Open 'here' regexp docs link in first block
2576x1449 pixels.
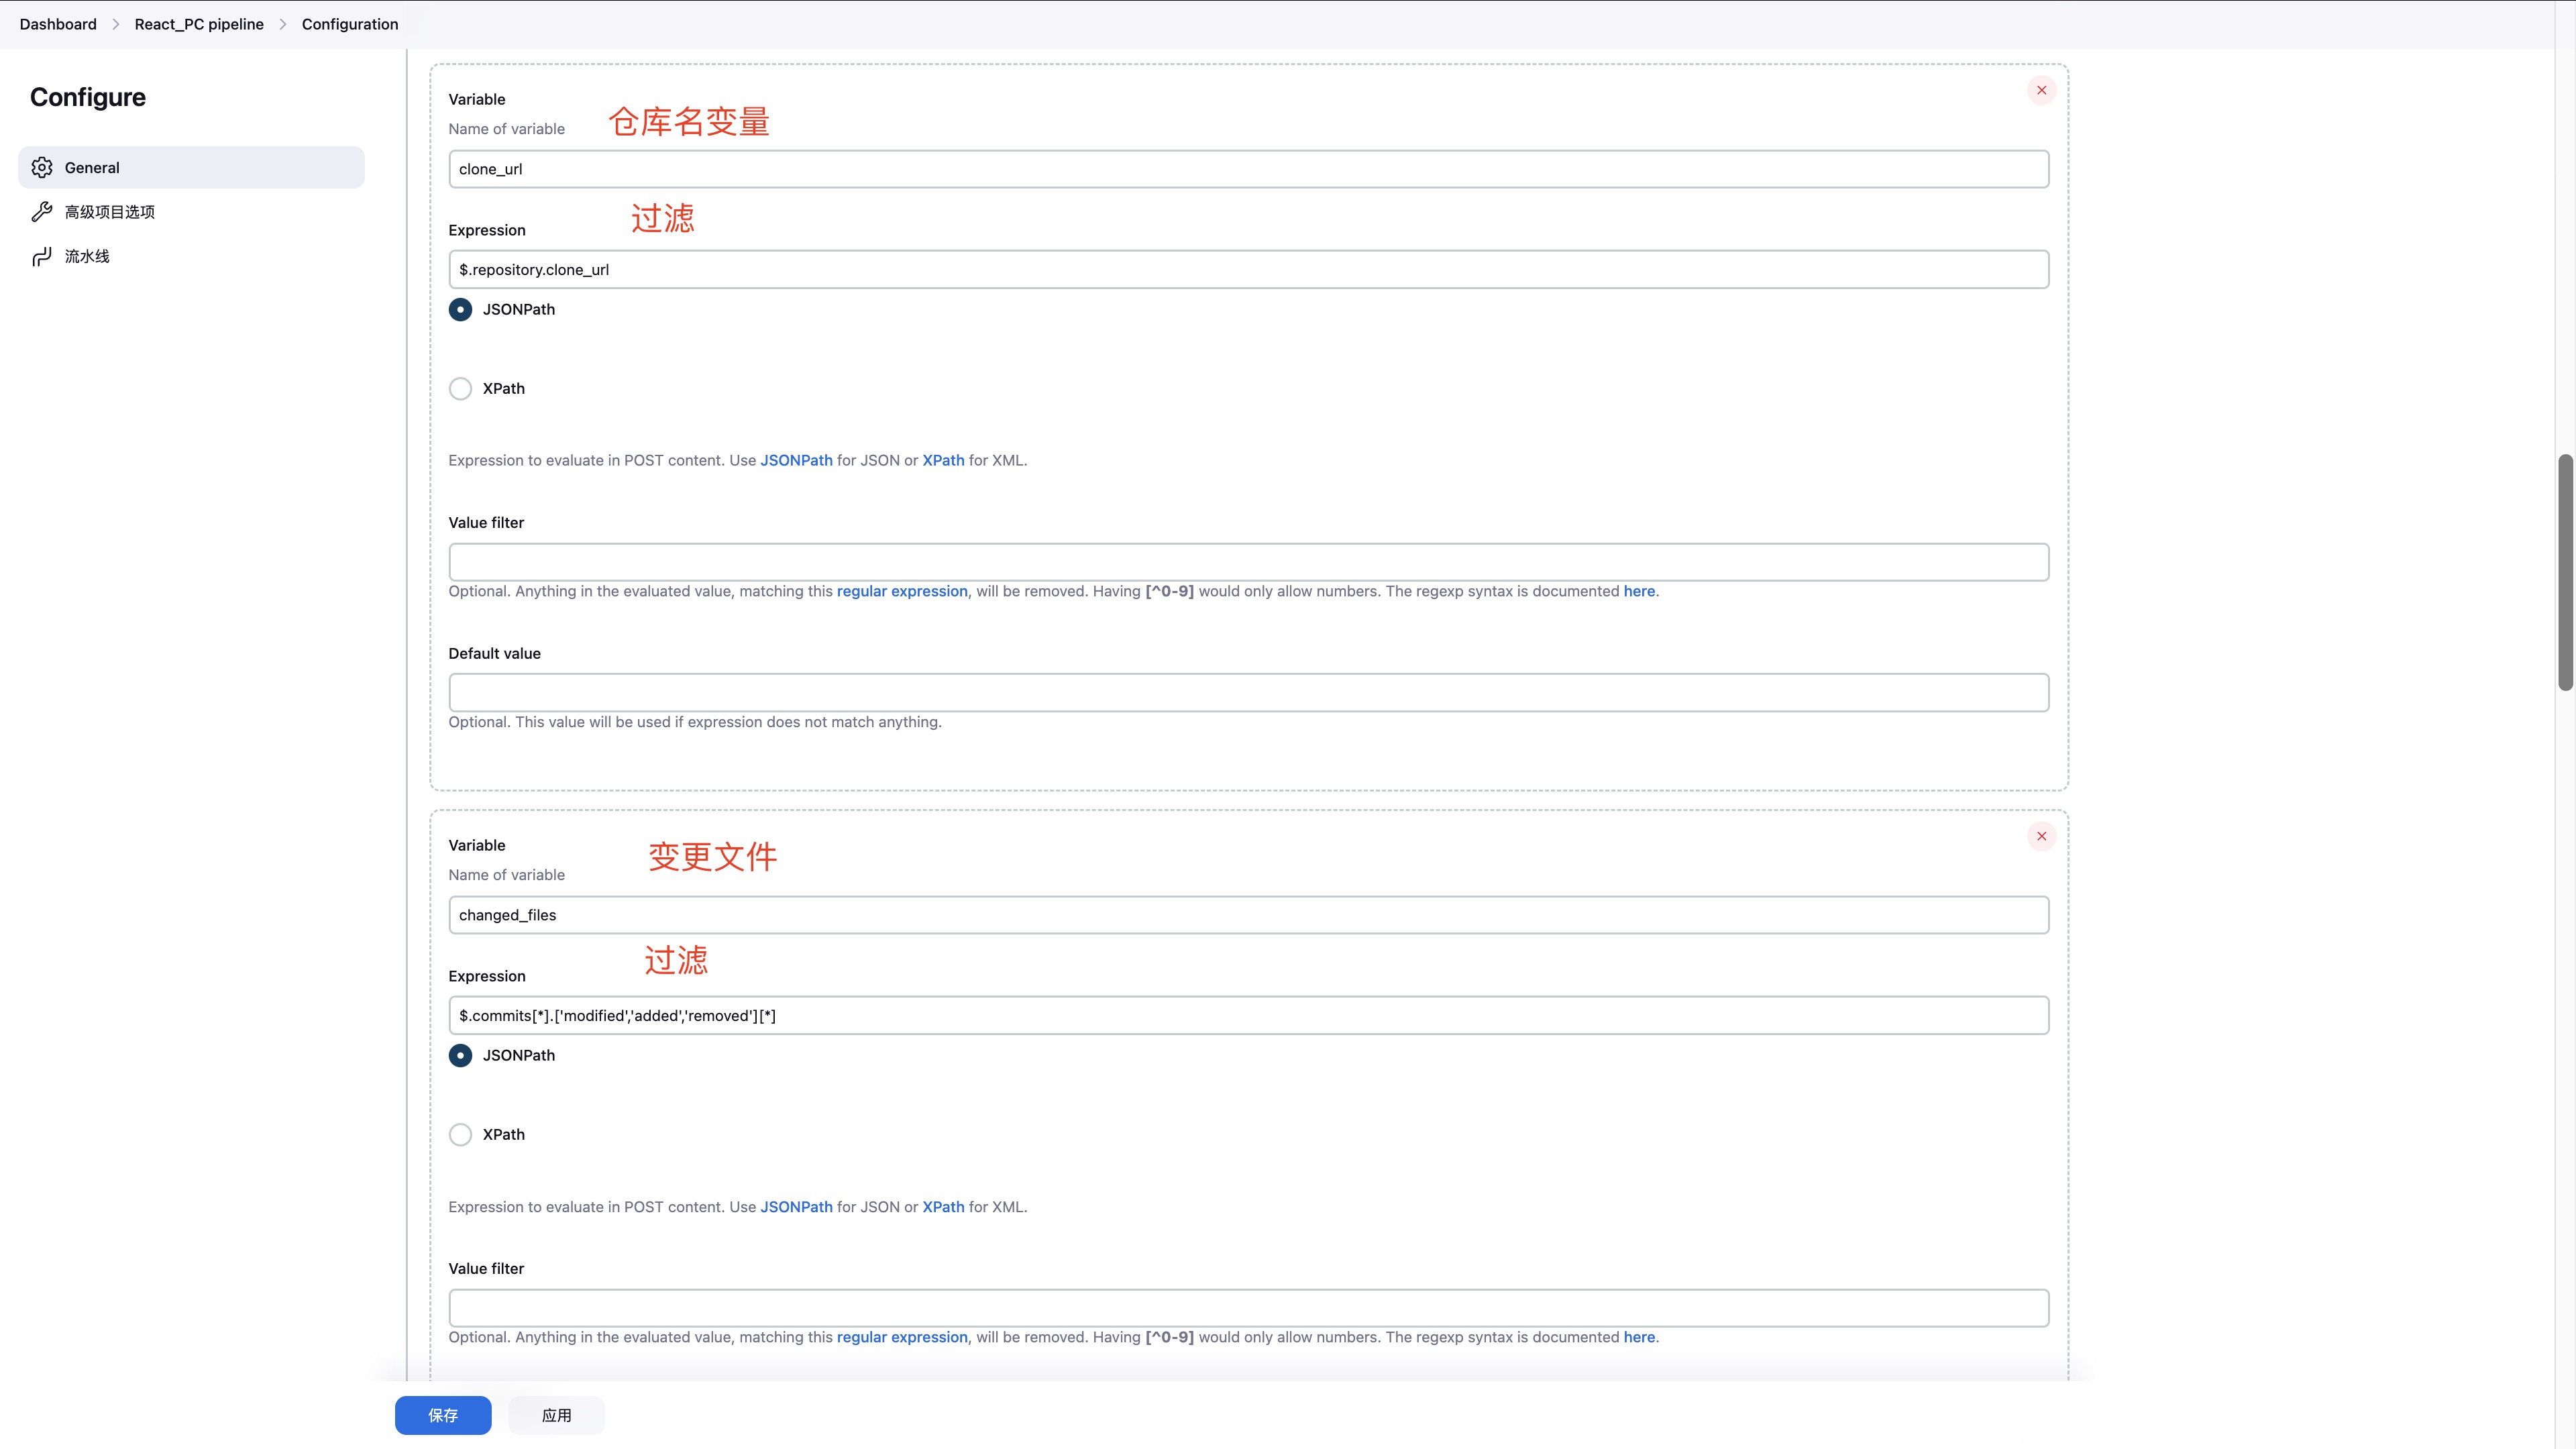click(1639, 591)
